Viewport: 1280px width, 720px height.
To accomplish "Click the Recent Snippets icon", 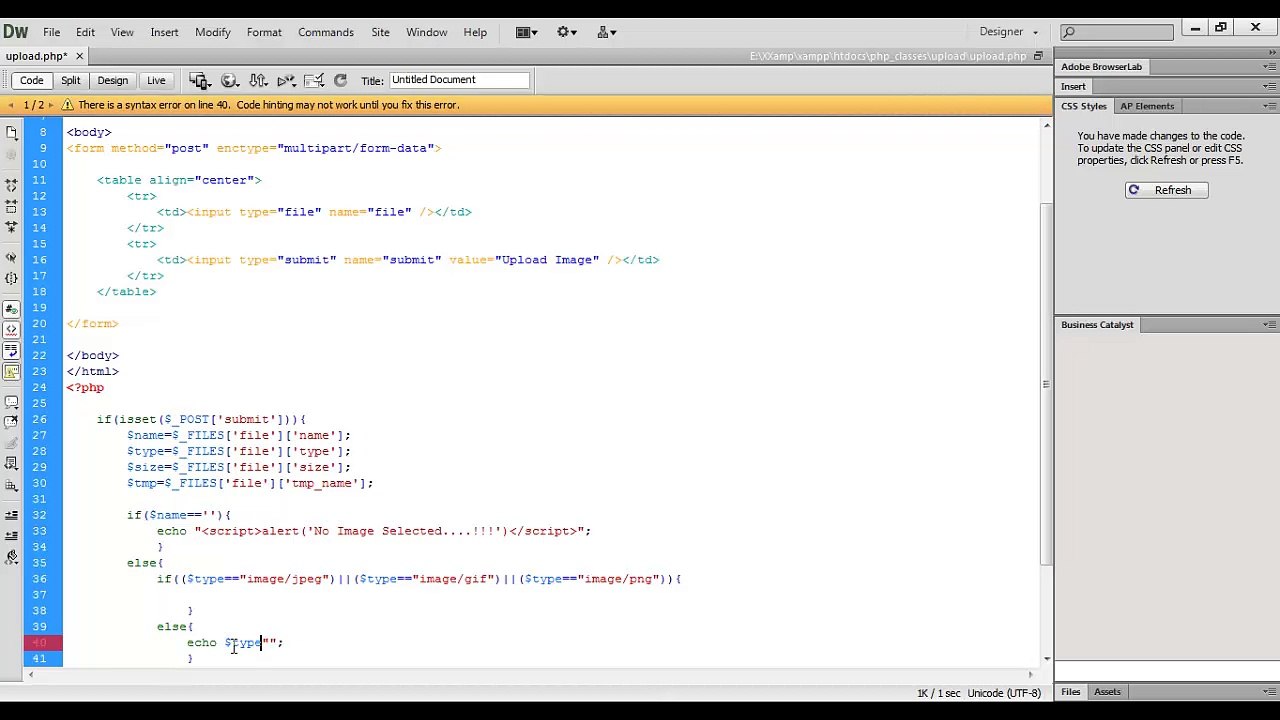I will pos(12,464).
